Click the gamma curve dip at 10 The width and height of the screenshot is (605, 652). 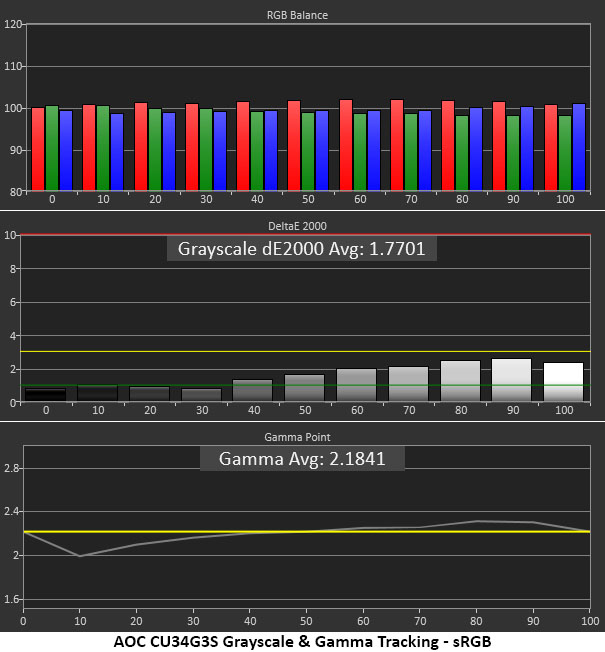(80, 556)
